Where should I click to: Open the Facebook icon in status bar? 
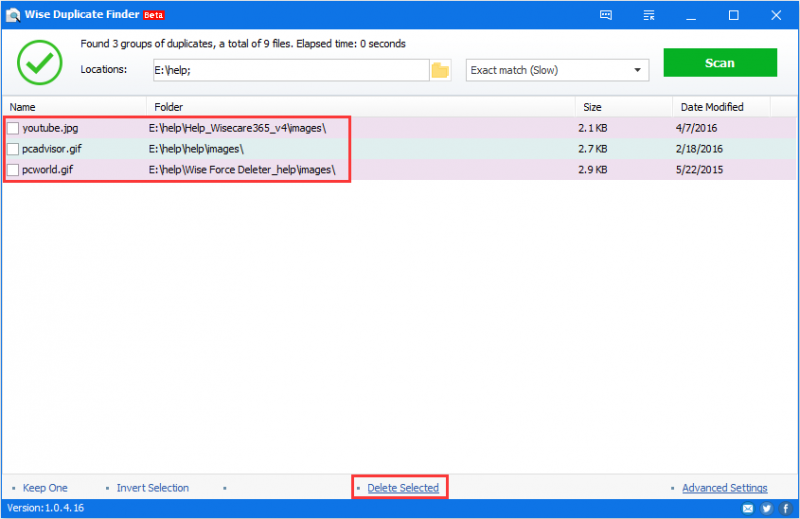[x=786, y=508]
